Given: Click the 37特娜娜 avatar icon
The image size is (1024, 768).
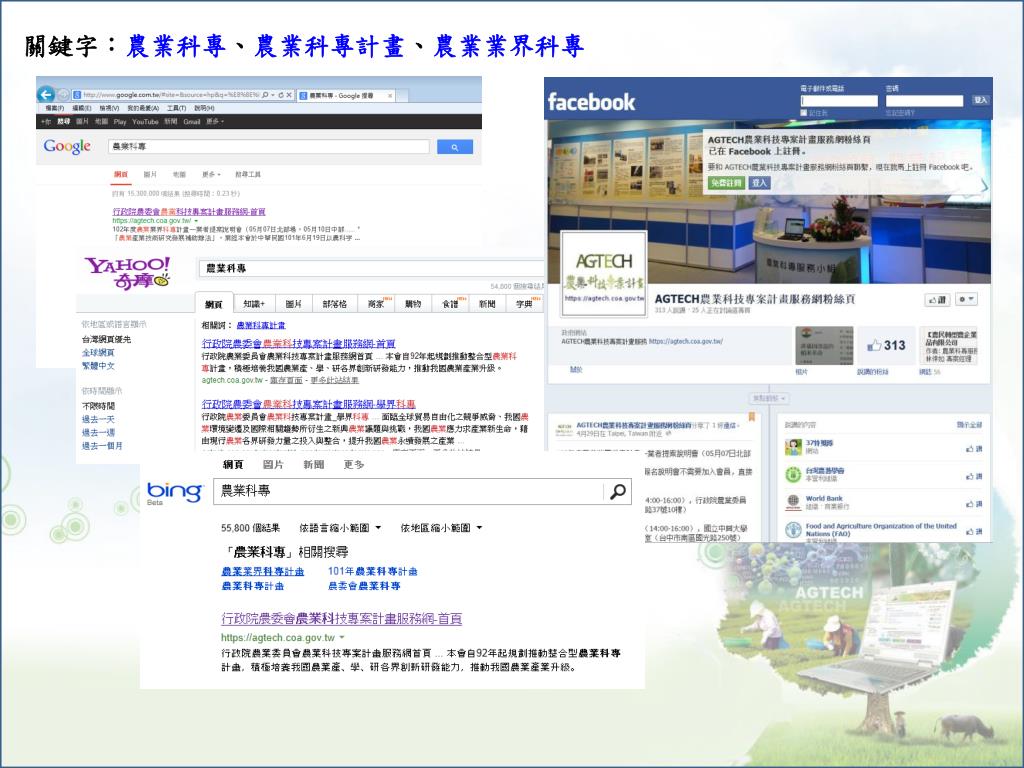Looking at the screenshot, I should 793,447.
